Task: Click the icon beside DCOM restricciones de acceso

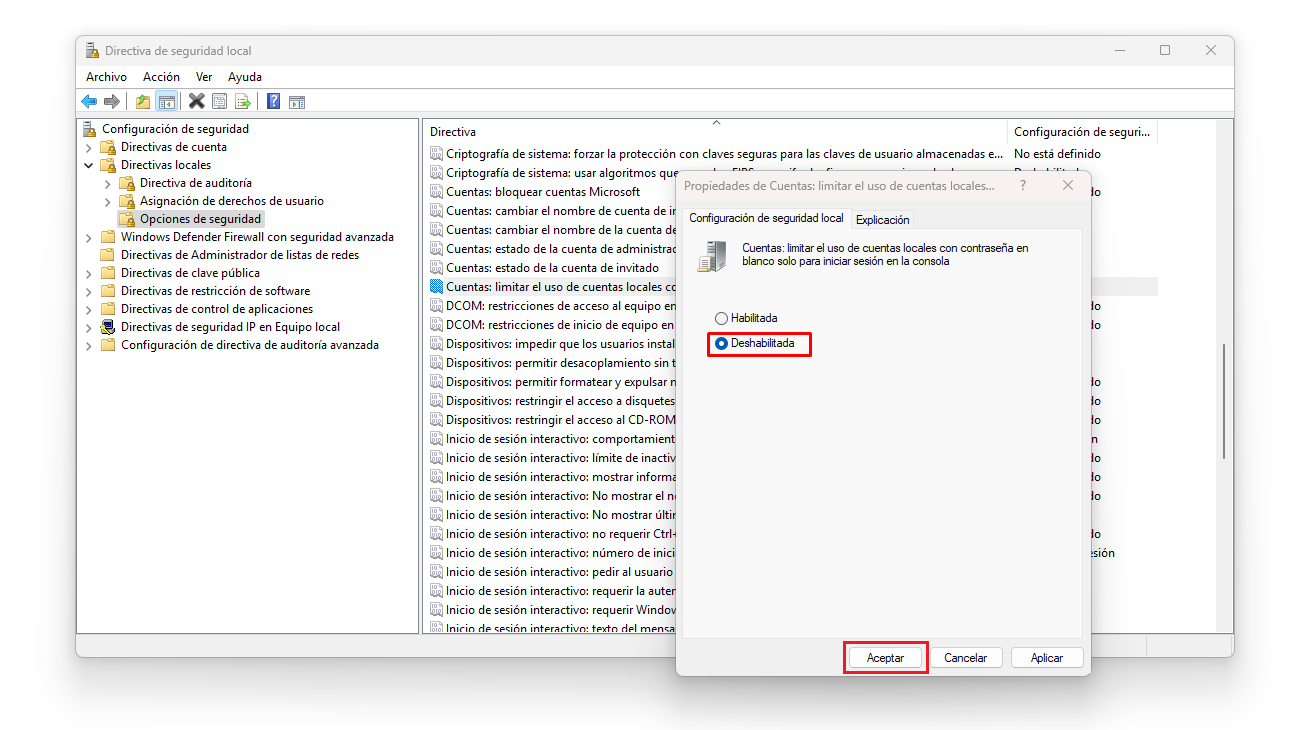Action: (x=436, y=306)
